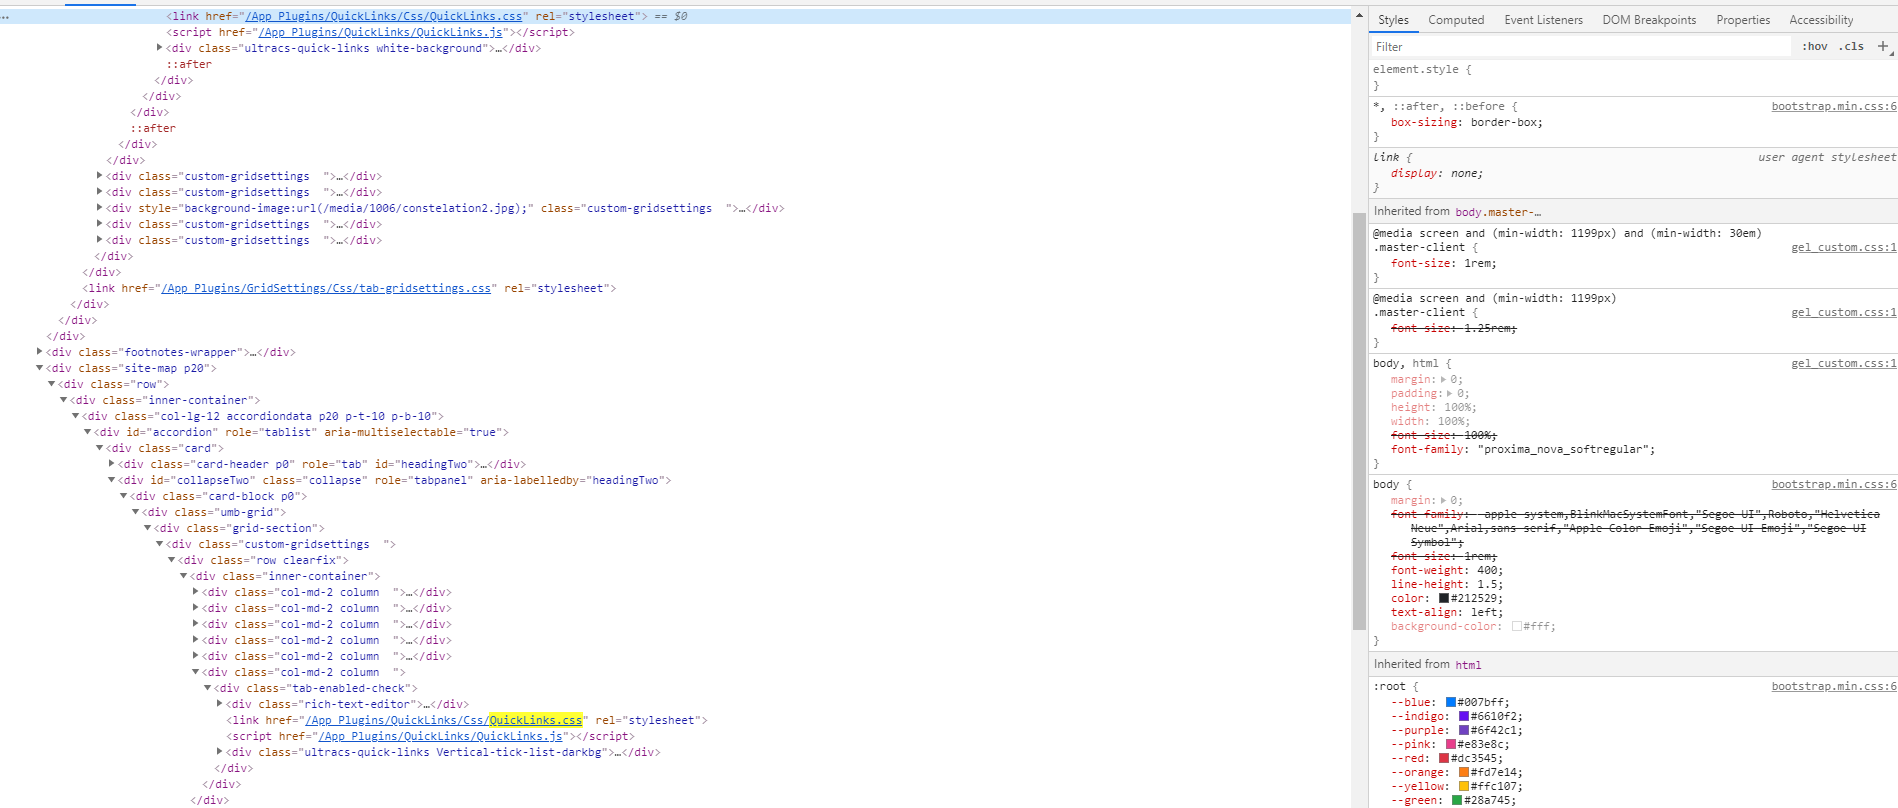Collapse the site-map p20 div node
The width and height of the screenshot is (1898, 808).
click(40, 368)
